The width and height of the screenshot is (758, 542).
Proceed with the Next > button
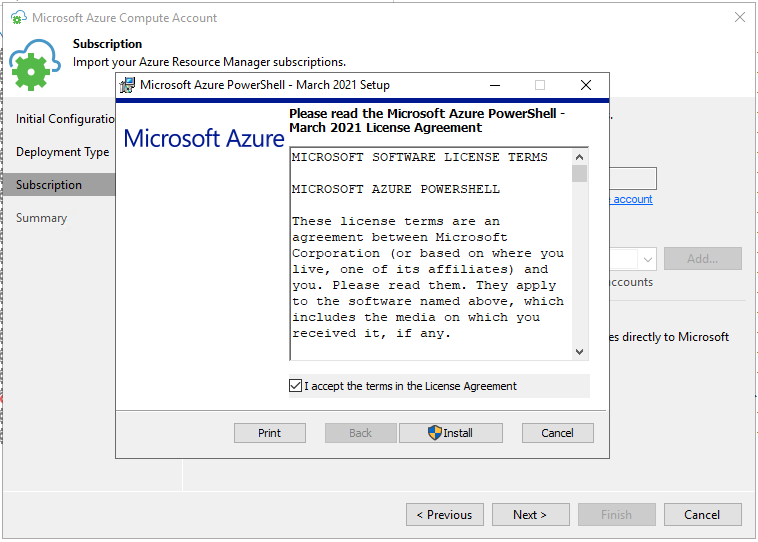point(530,514)
